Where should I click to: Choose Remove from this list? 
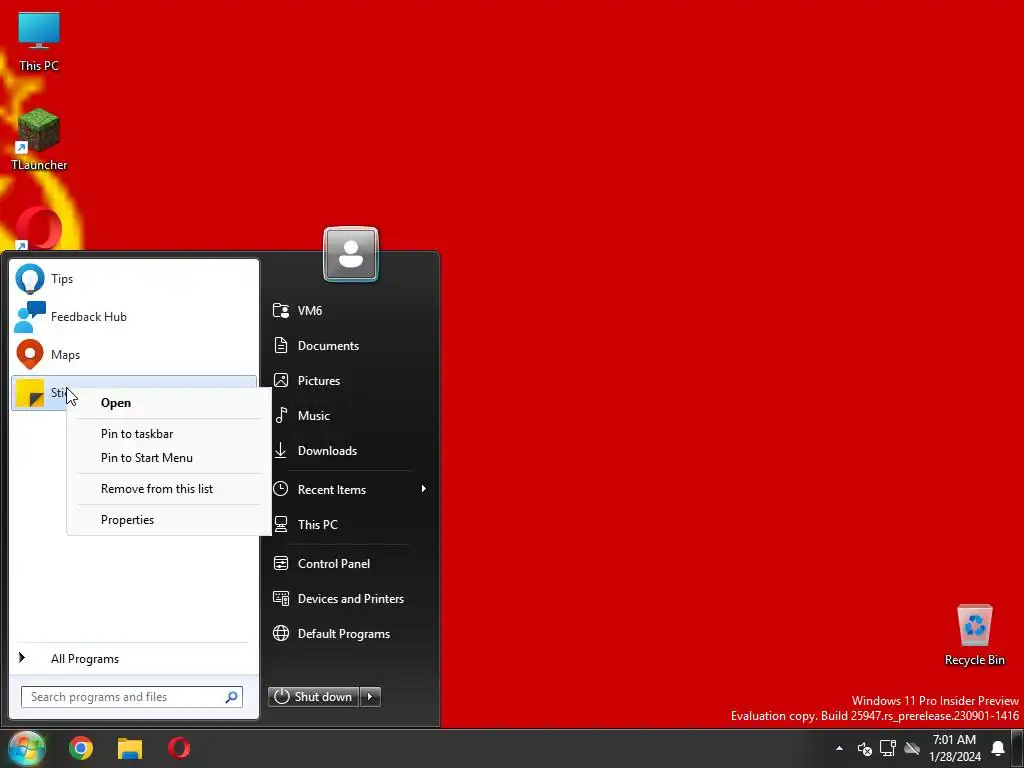click(168, 488)
